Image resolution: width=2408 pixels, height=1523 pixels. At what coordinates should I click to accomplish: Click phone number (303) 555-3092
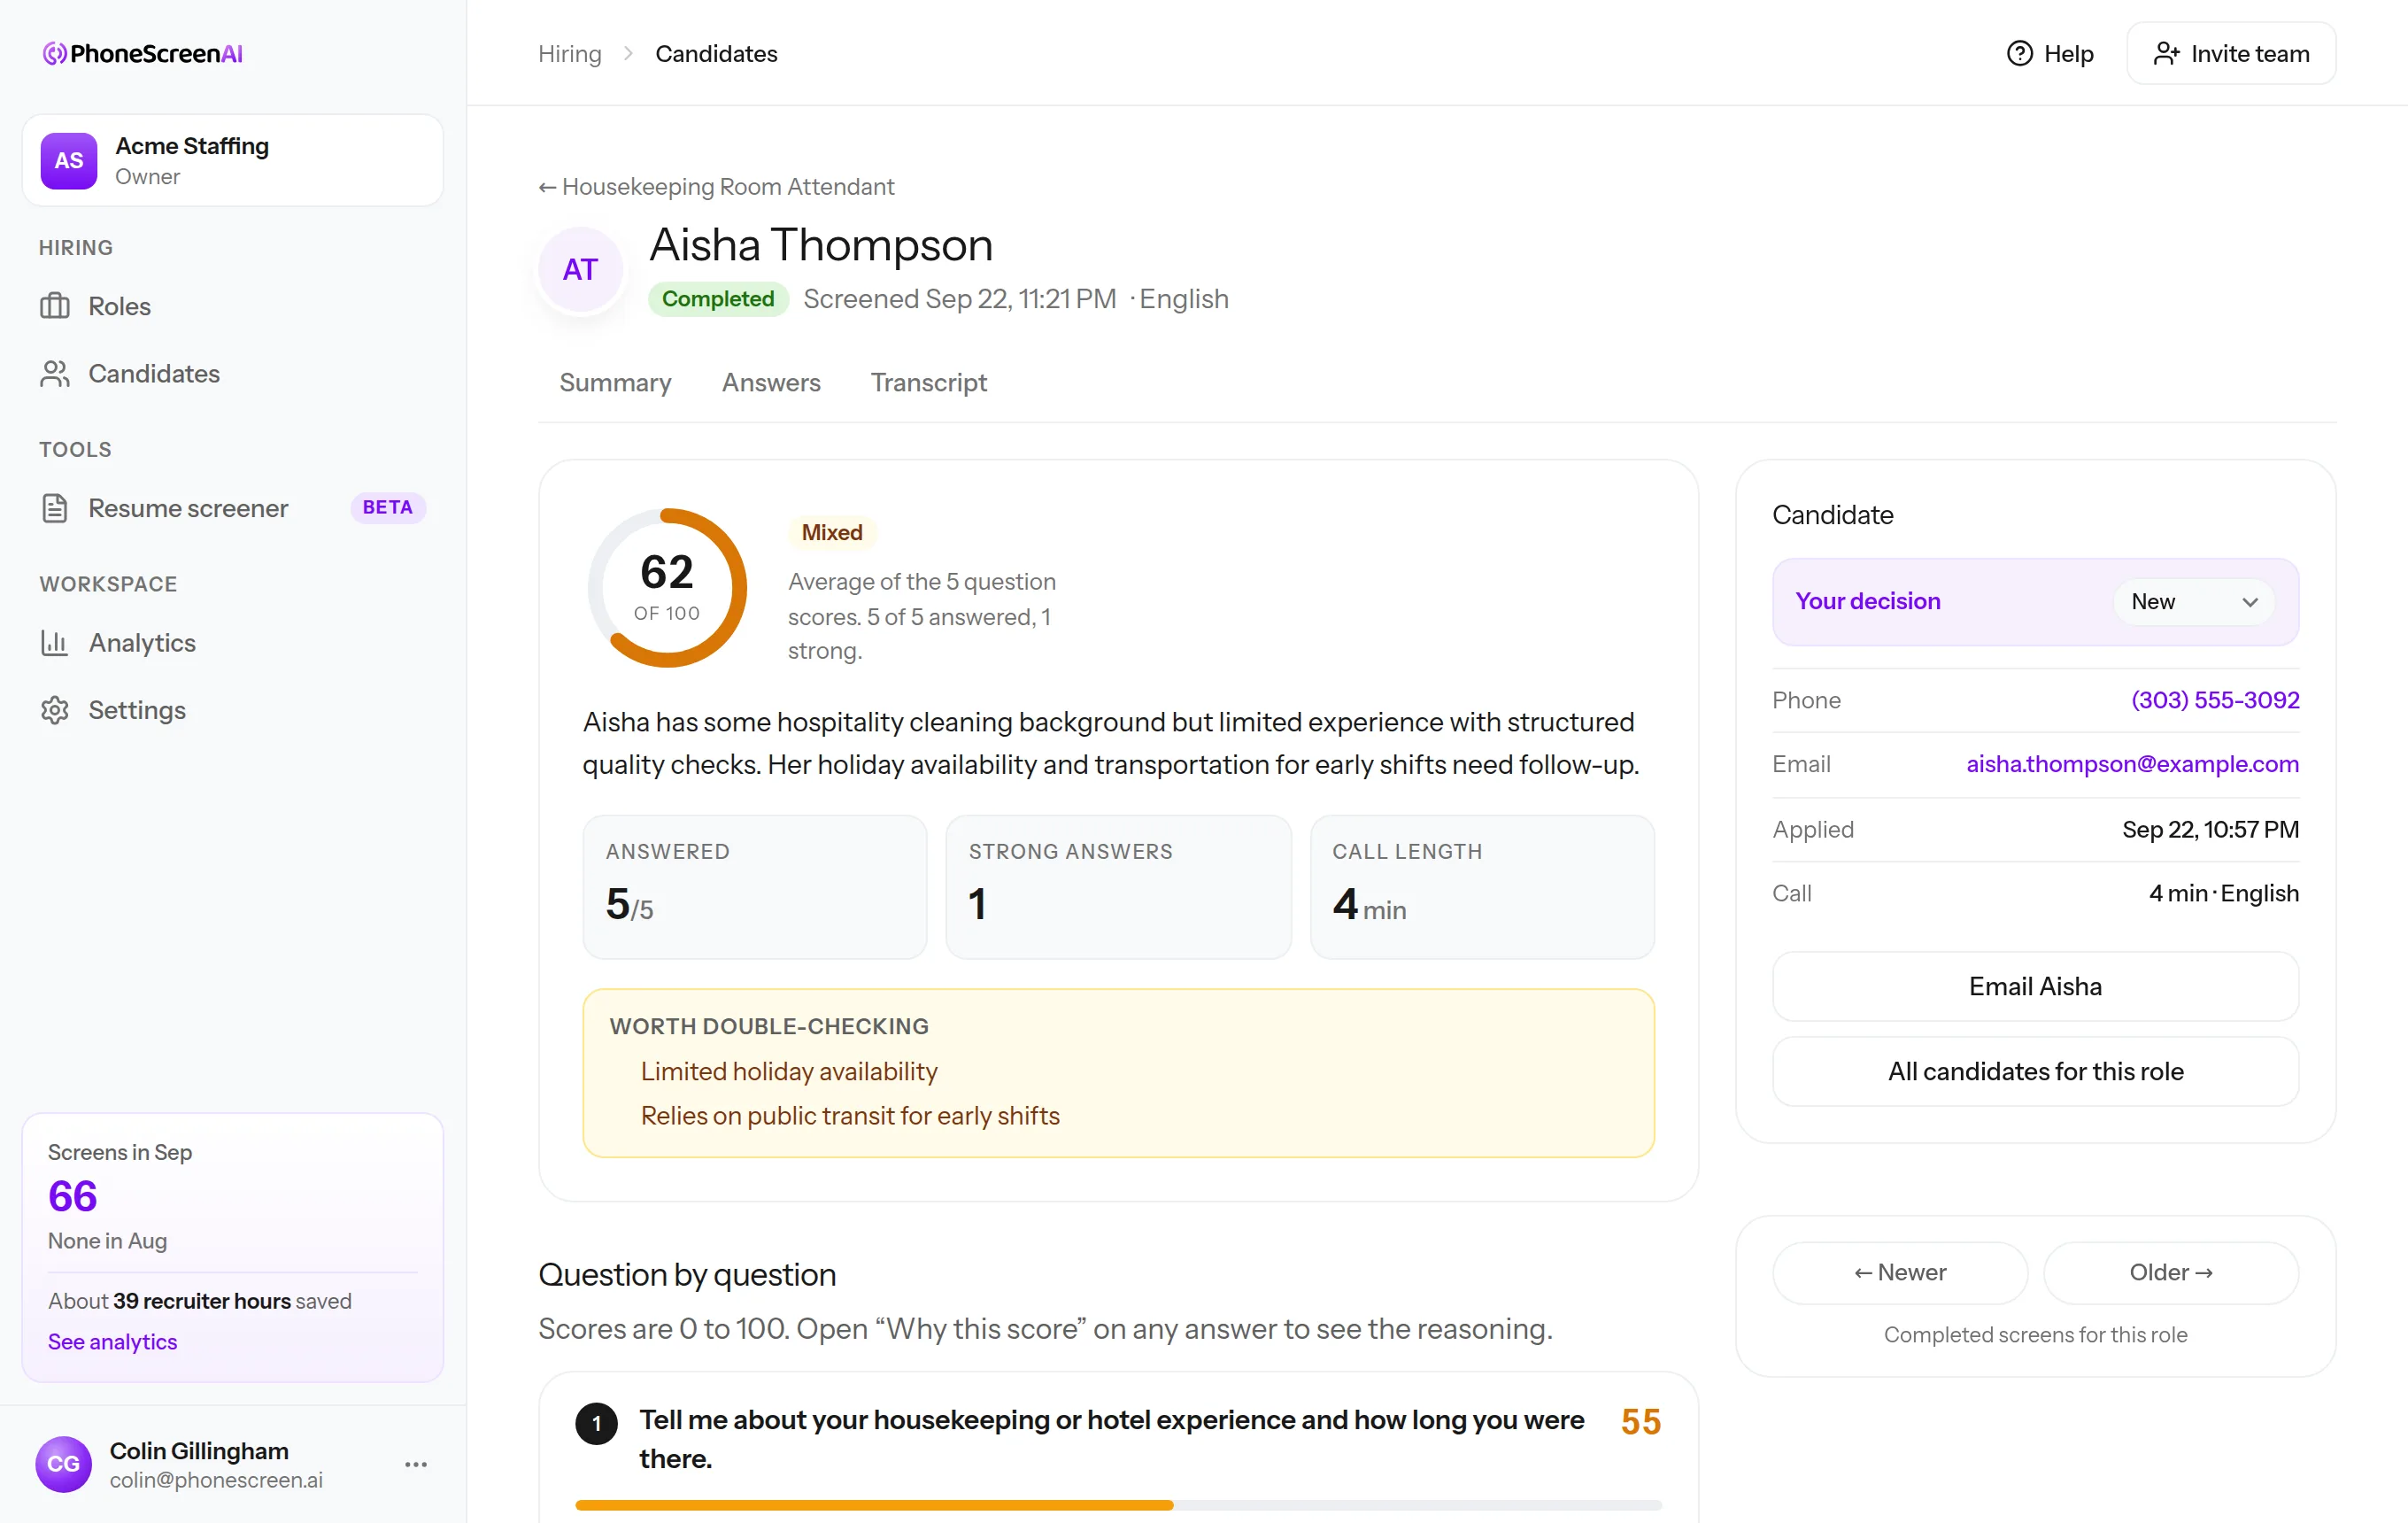pyautogui.click(x=2215, y=700)
